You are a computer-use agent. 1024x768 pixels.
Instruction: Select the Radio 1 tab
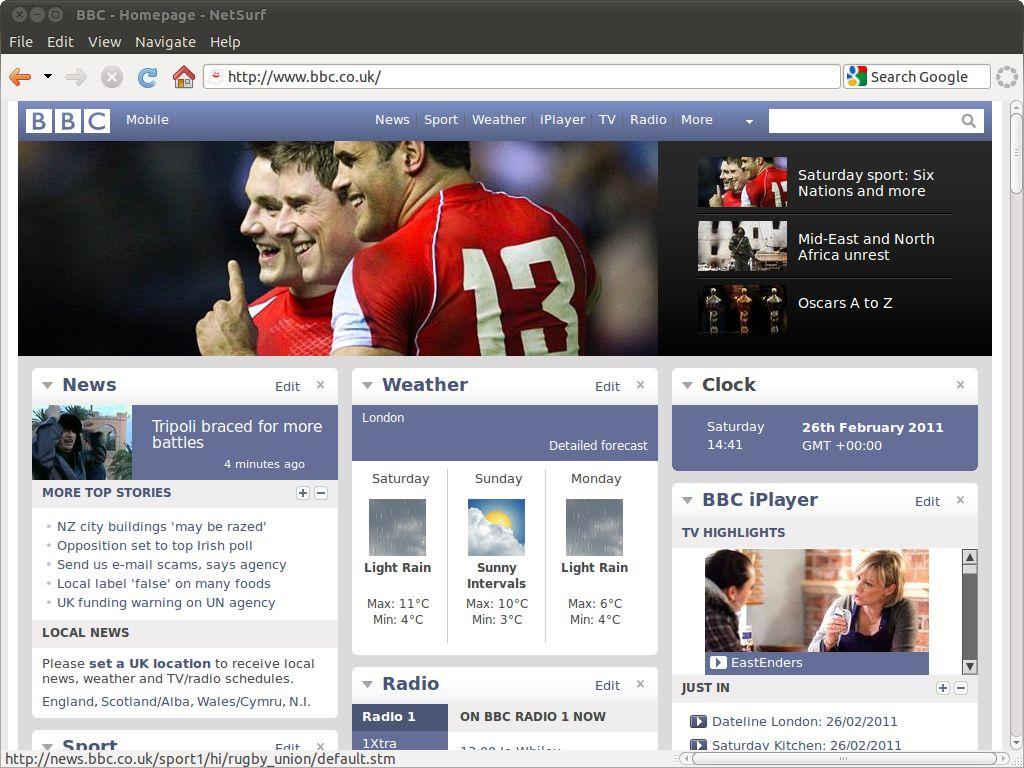[x=400, y=717]
